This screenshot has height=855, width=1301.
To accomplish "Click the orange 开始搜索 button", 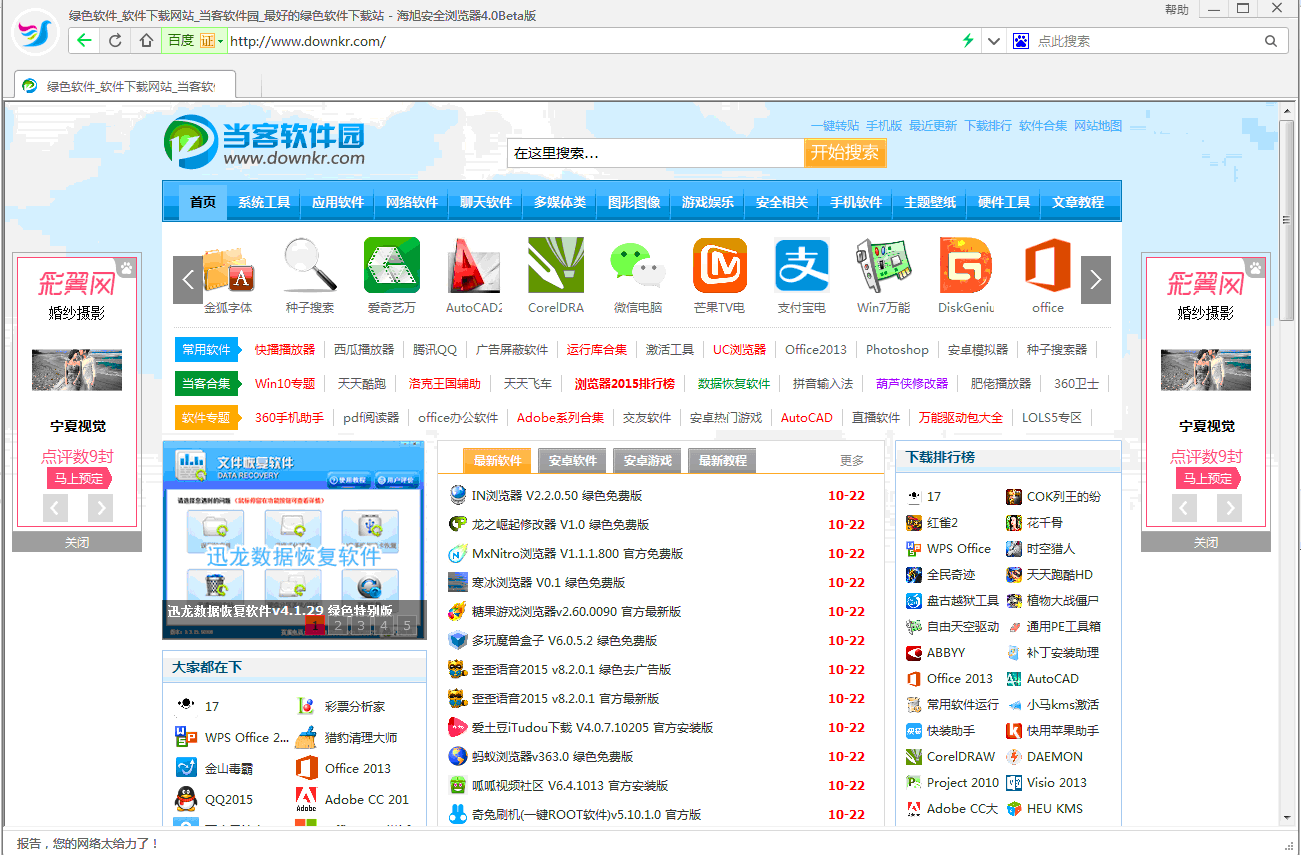I will coord(845,153).
